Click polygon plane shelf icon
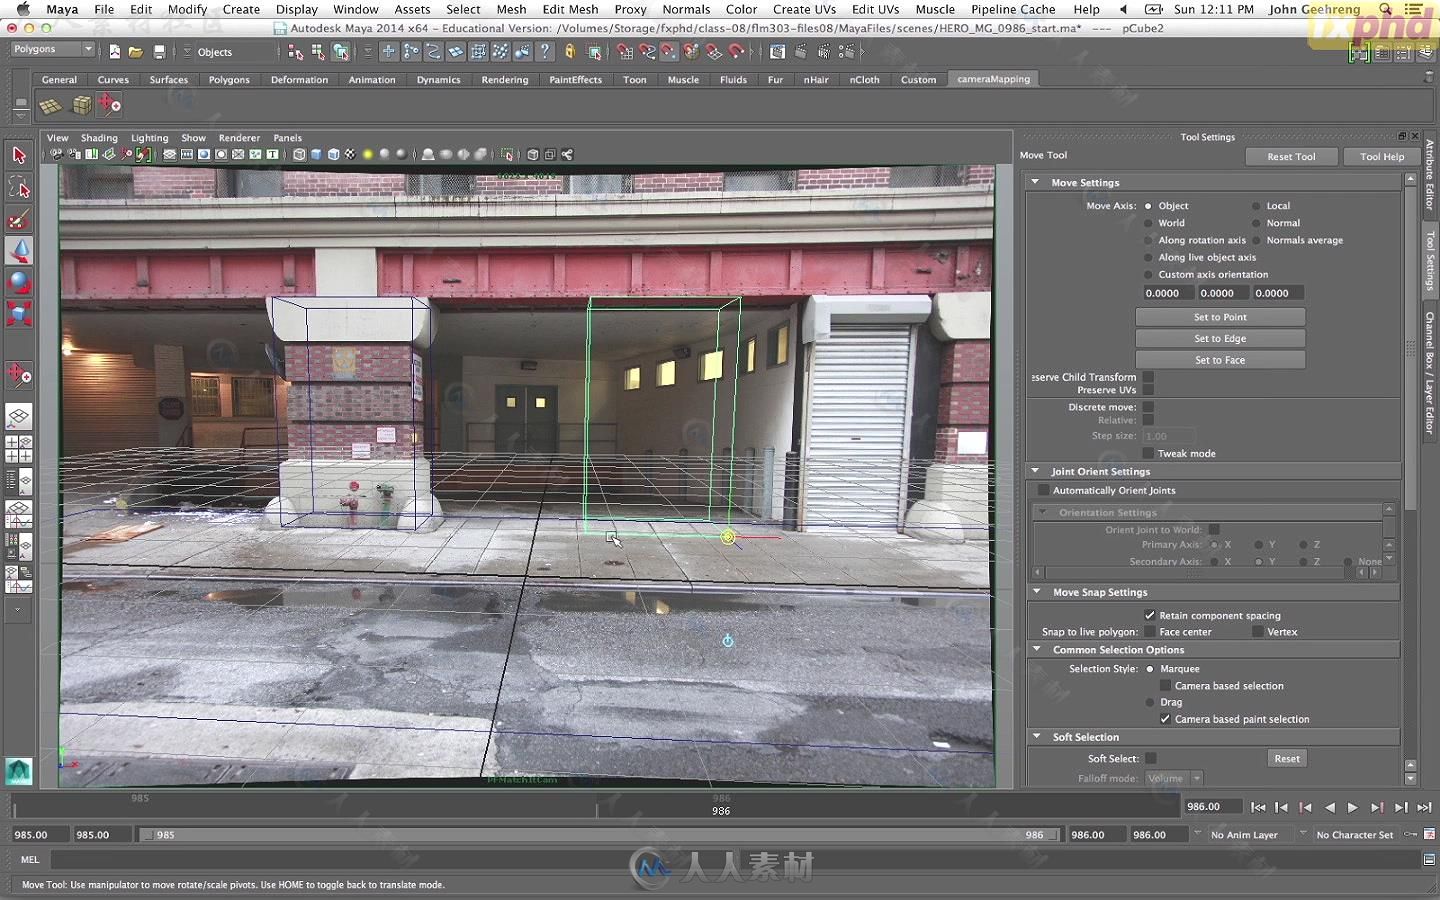1440x900 pixels. (x=50, y=105)
